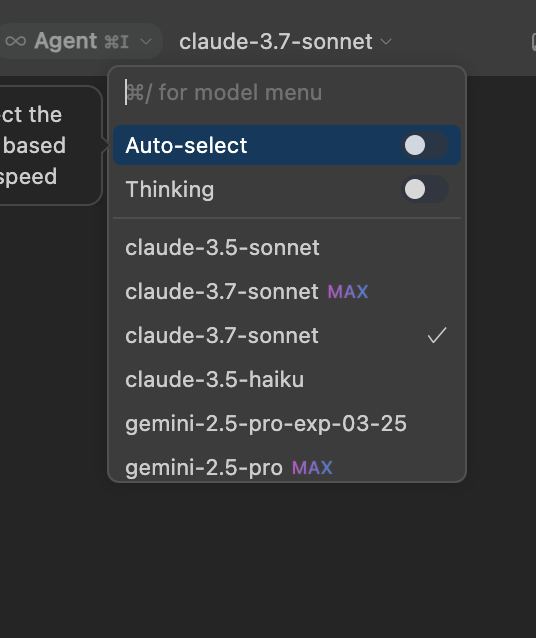
Task: Click the Thinking row label
Action: tap(170, 189)
